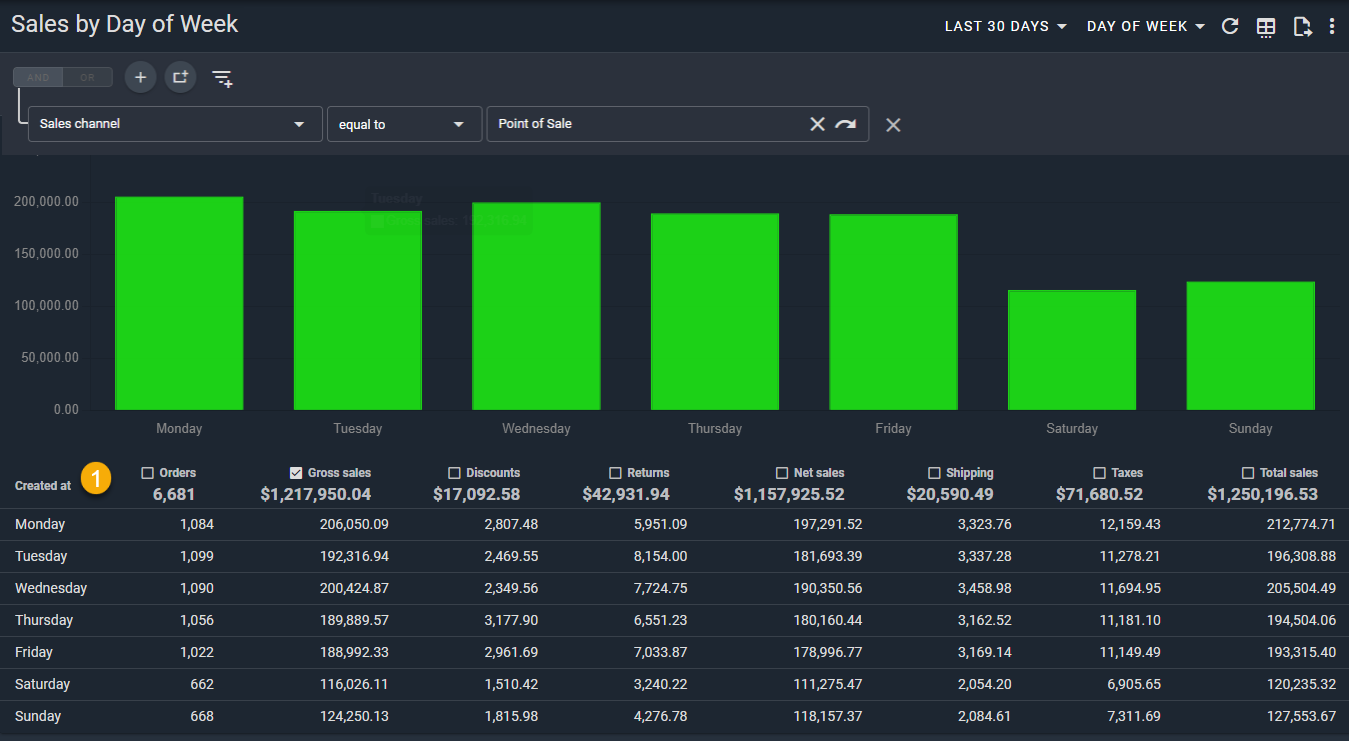Screen dimensions: 1349x741
Task: Tick the Net sales checkbox
Action: [782, 473]
